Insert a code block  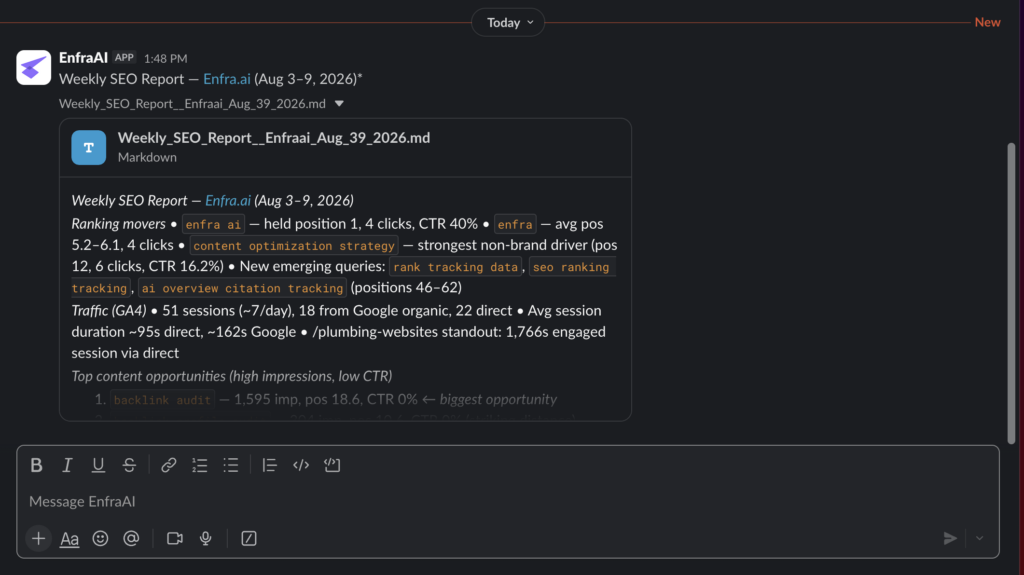pos(332,465)
